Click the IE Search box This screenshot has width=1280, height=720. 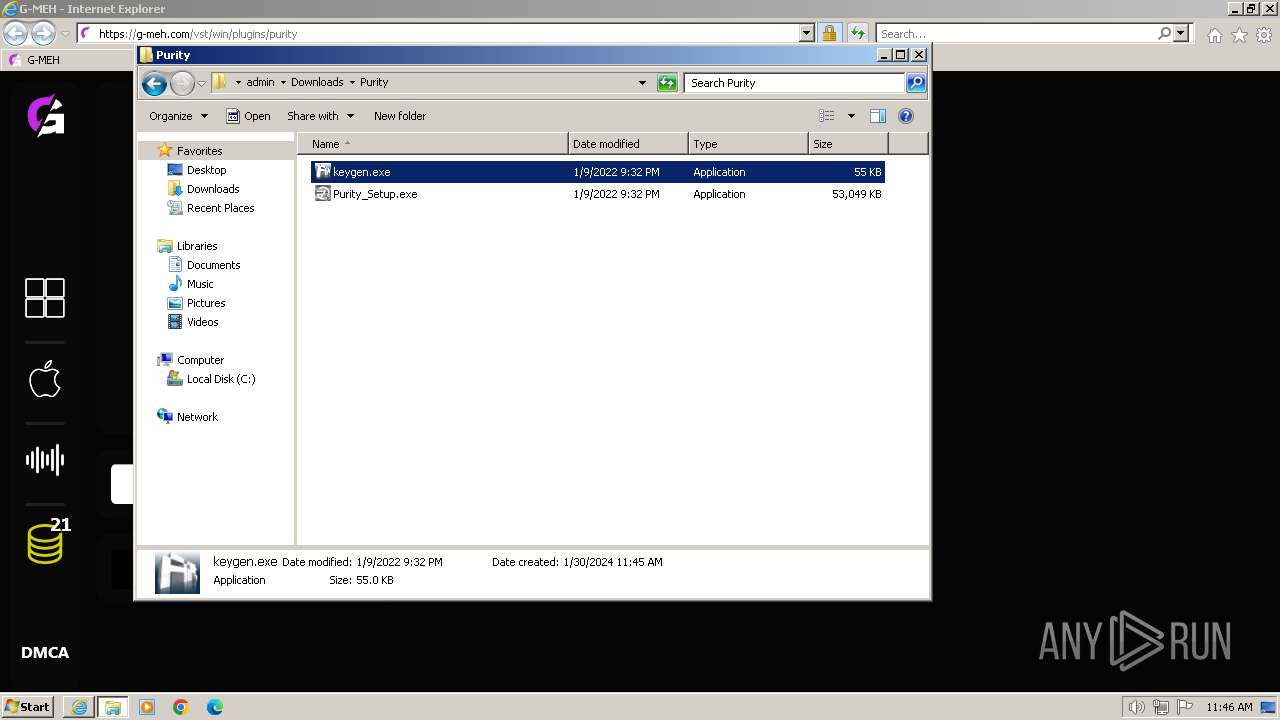(x=1017, y=33)
